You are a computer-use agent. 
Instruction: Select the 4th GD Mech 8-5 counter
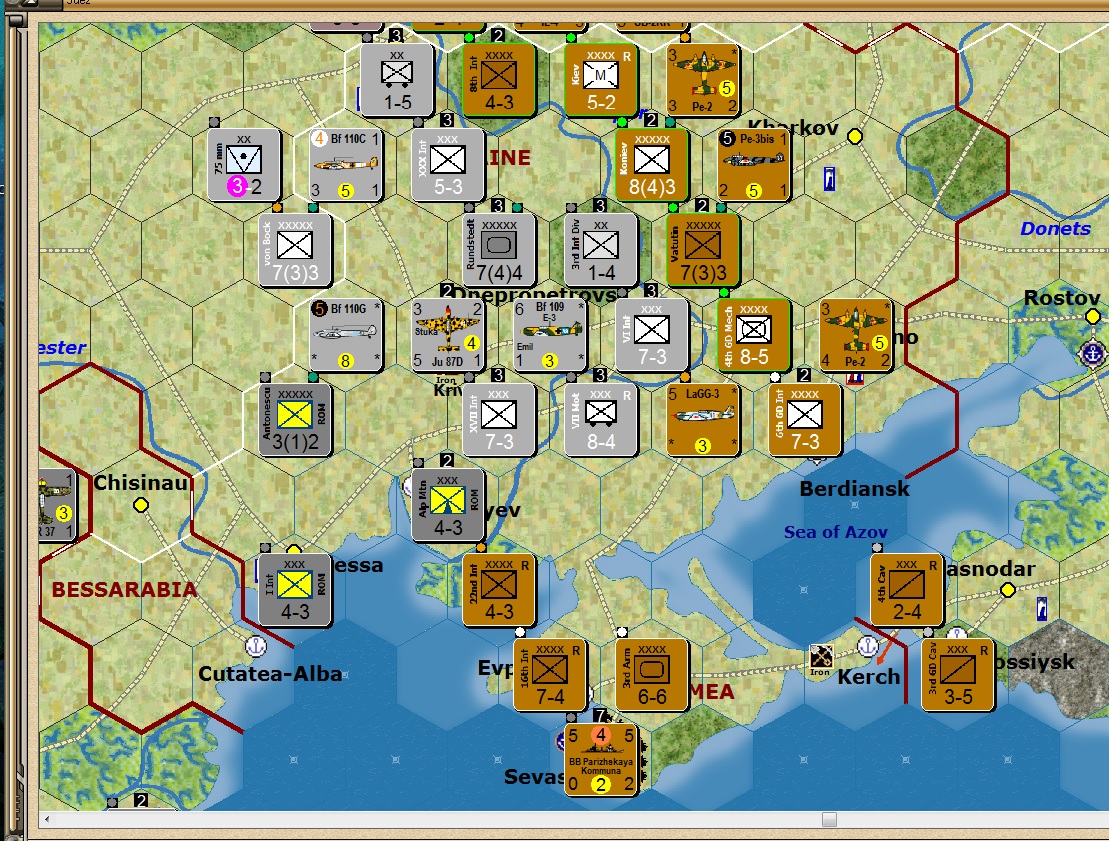pyautogui.click(x=753, y=335)
